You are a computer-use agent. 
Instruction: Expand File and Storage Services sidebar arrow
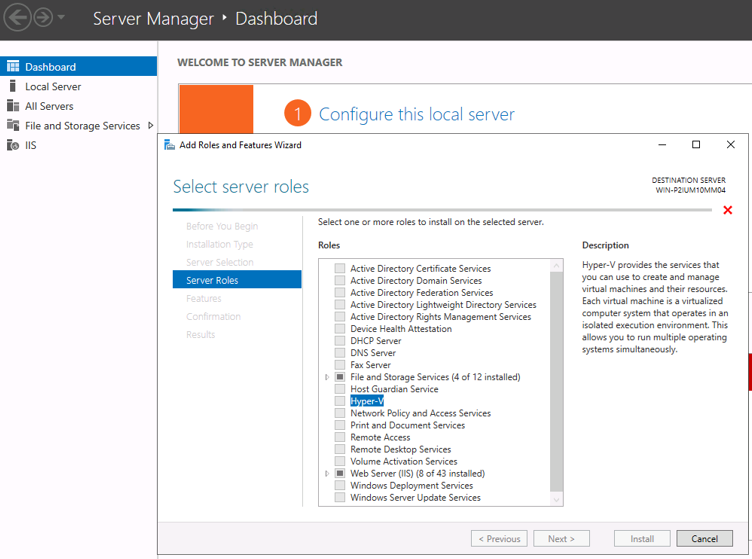[x=151, y=126]
